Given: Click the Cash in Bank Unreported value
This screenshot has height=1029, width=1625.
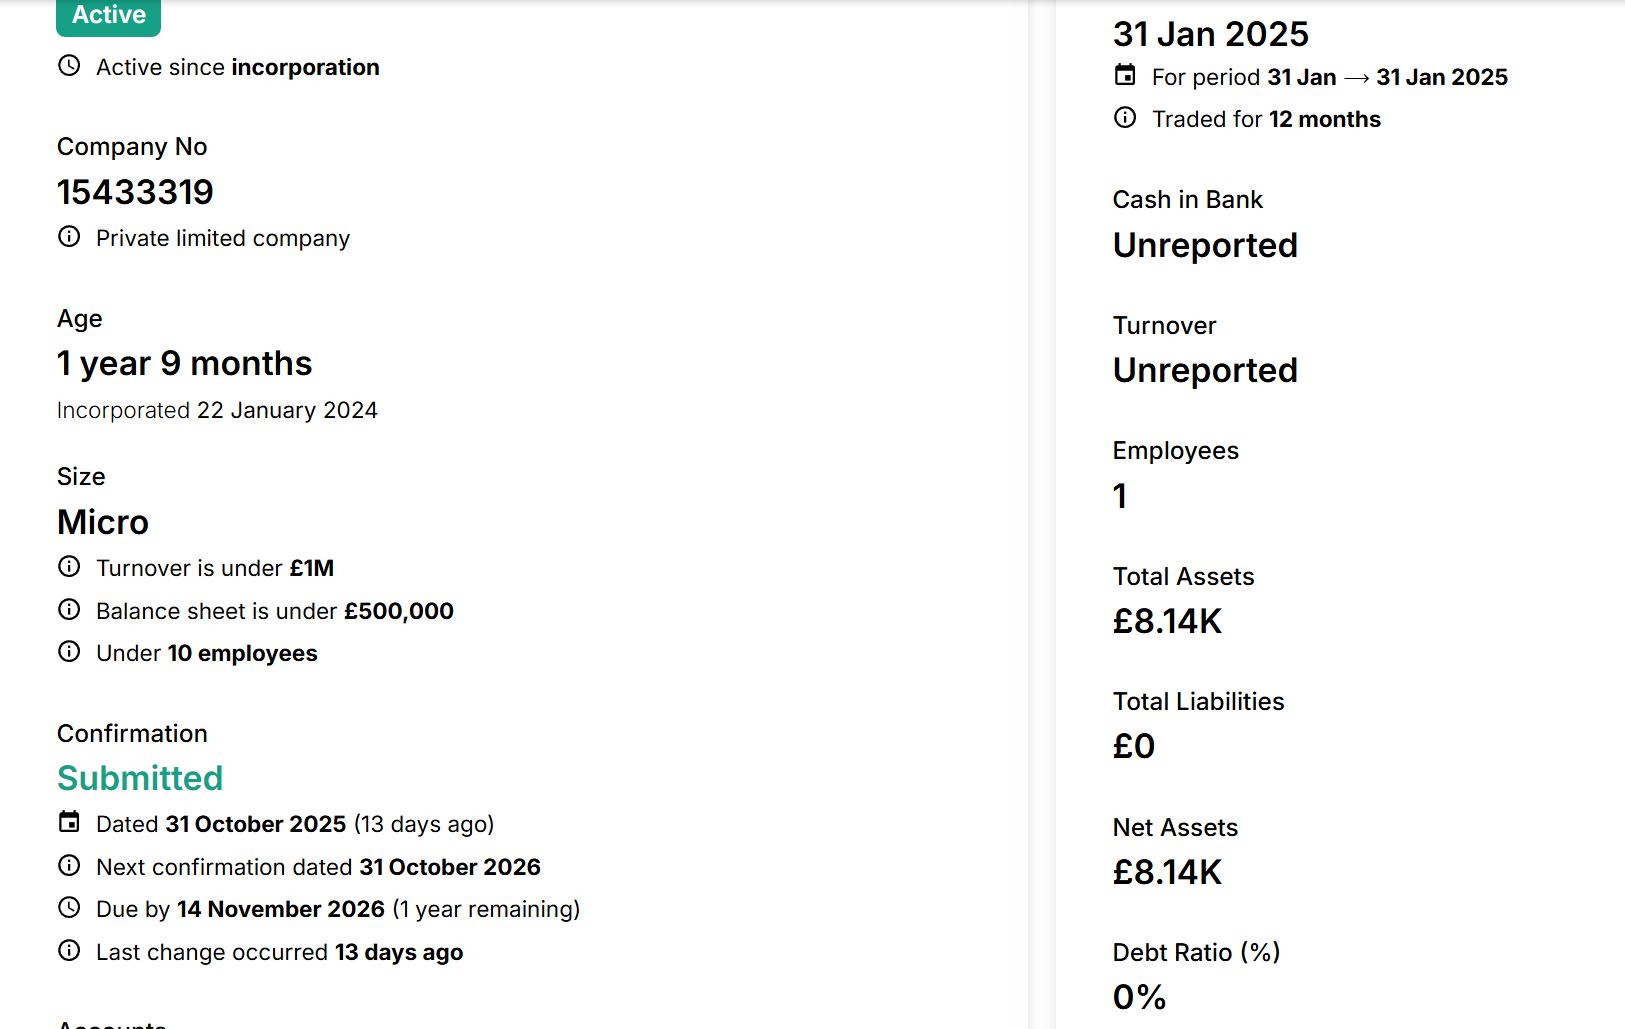Looking at the screenshot, I should tap(1205, 245).
